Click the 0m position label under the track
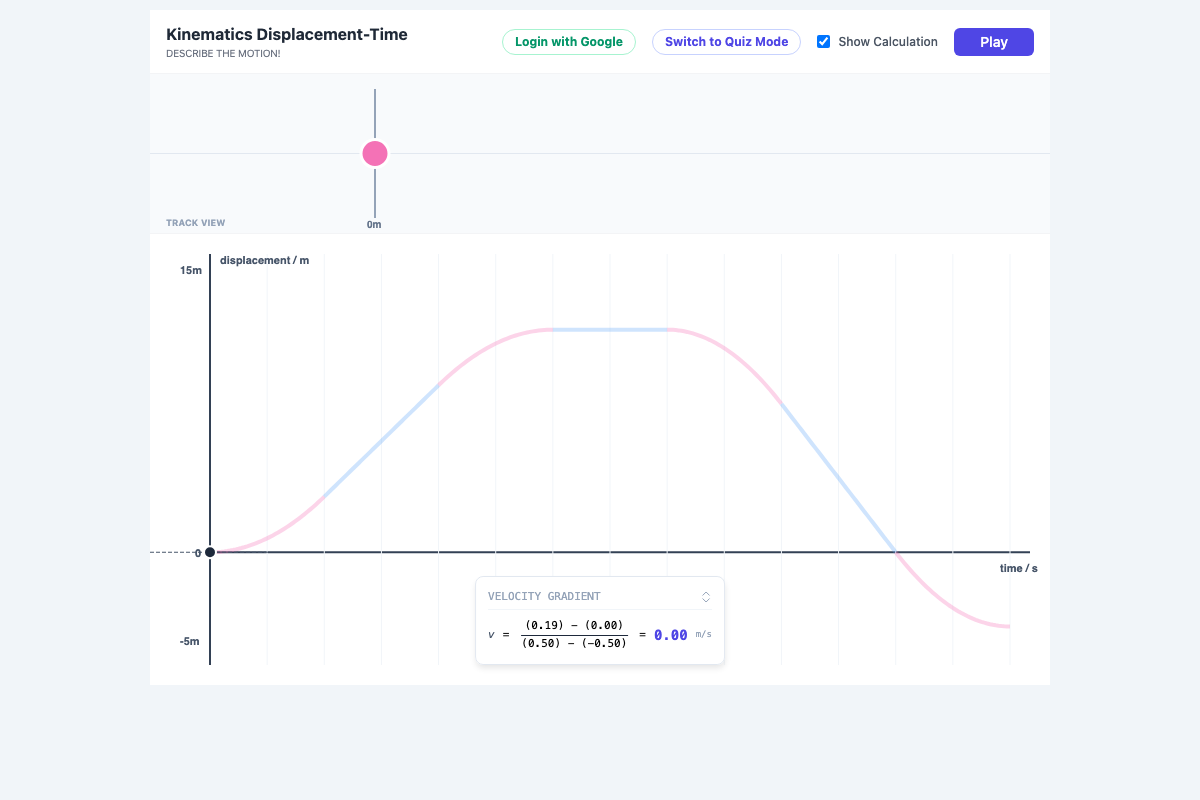The width and height of the screenshot is (1200, 800). pyautogui.click(x=374, y=224)
